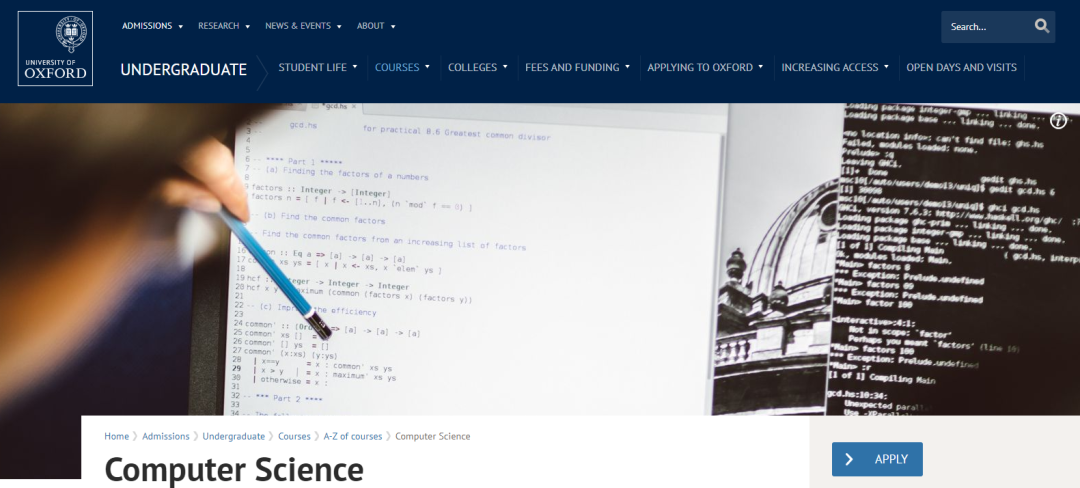Open the Colleges navigation menu
This screenshot has width=1080, height=488.
pyautogui.click(x=478, y=68)
